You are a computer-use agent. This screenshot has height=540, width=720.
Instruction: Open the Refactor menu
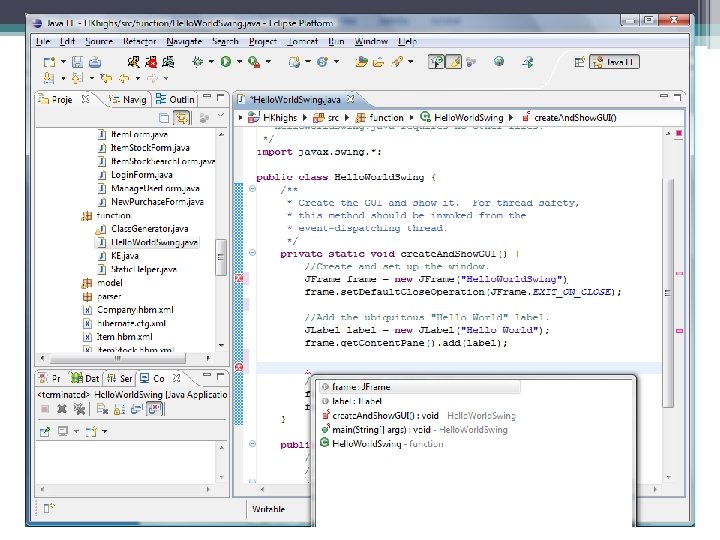(140, 41)
